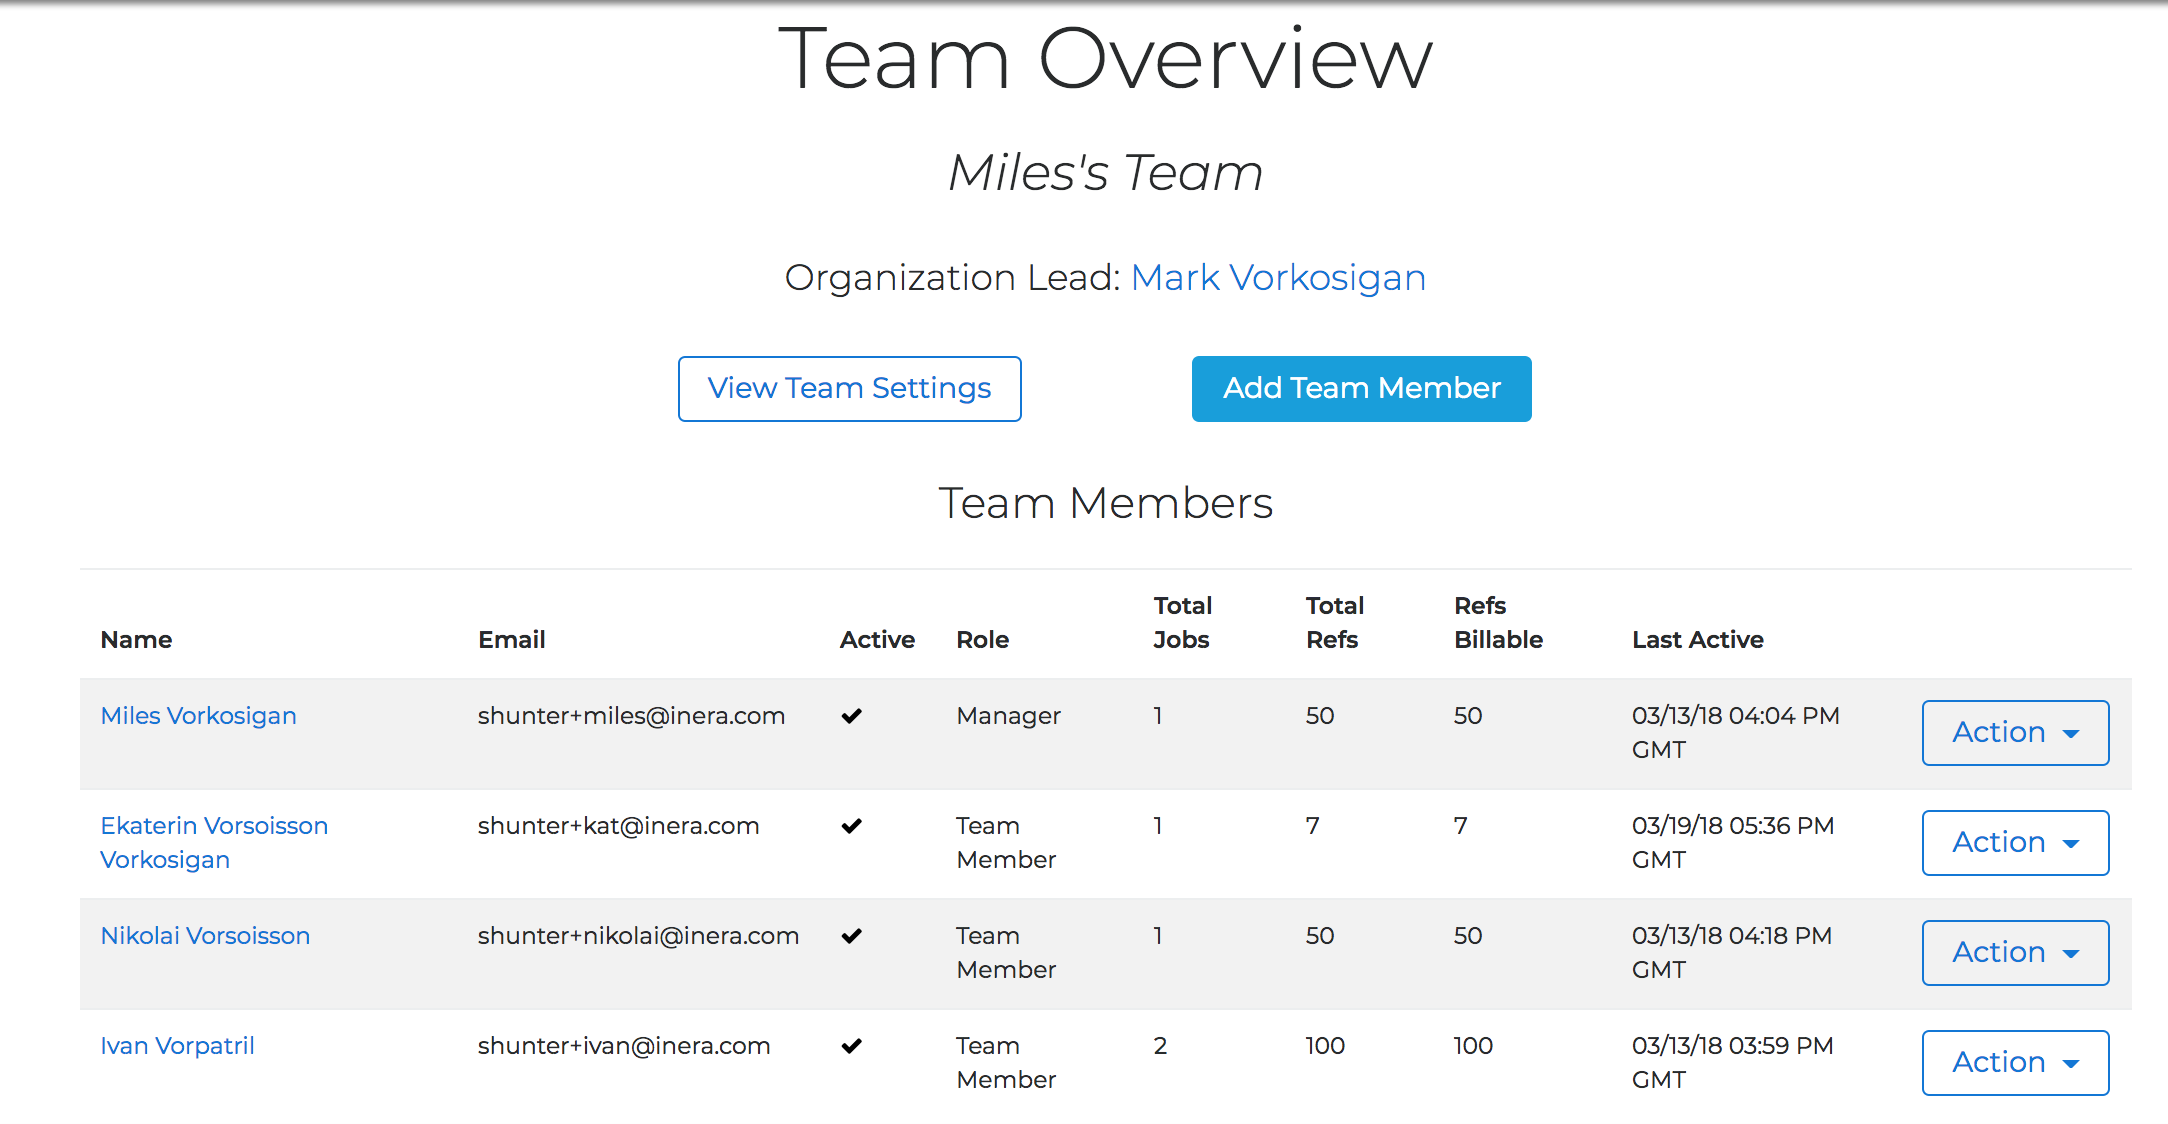Screen dimensions: 2168x1124
Task: Select email shunter+kat@inera.com
Action: point(618,826)
